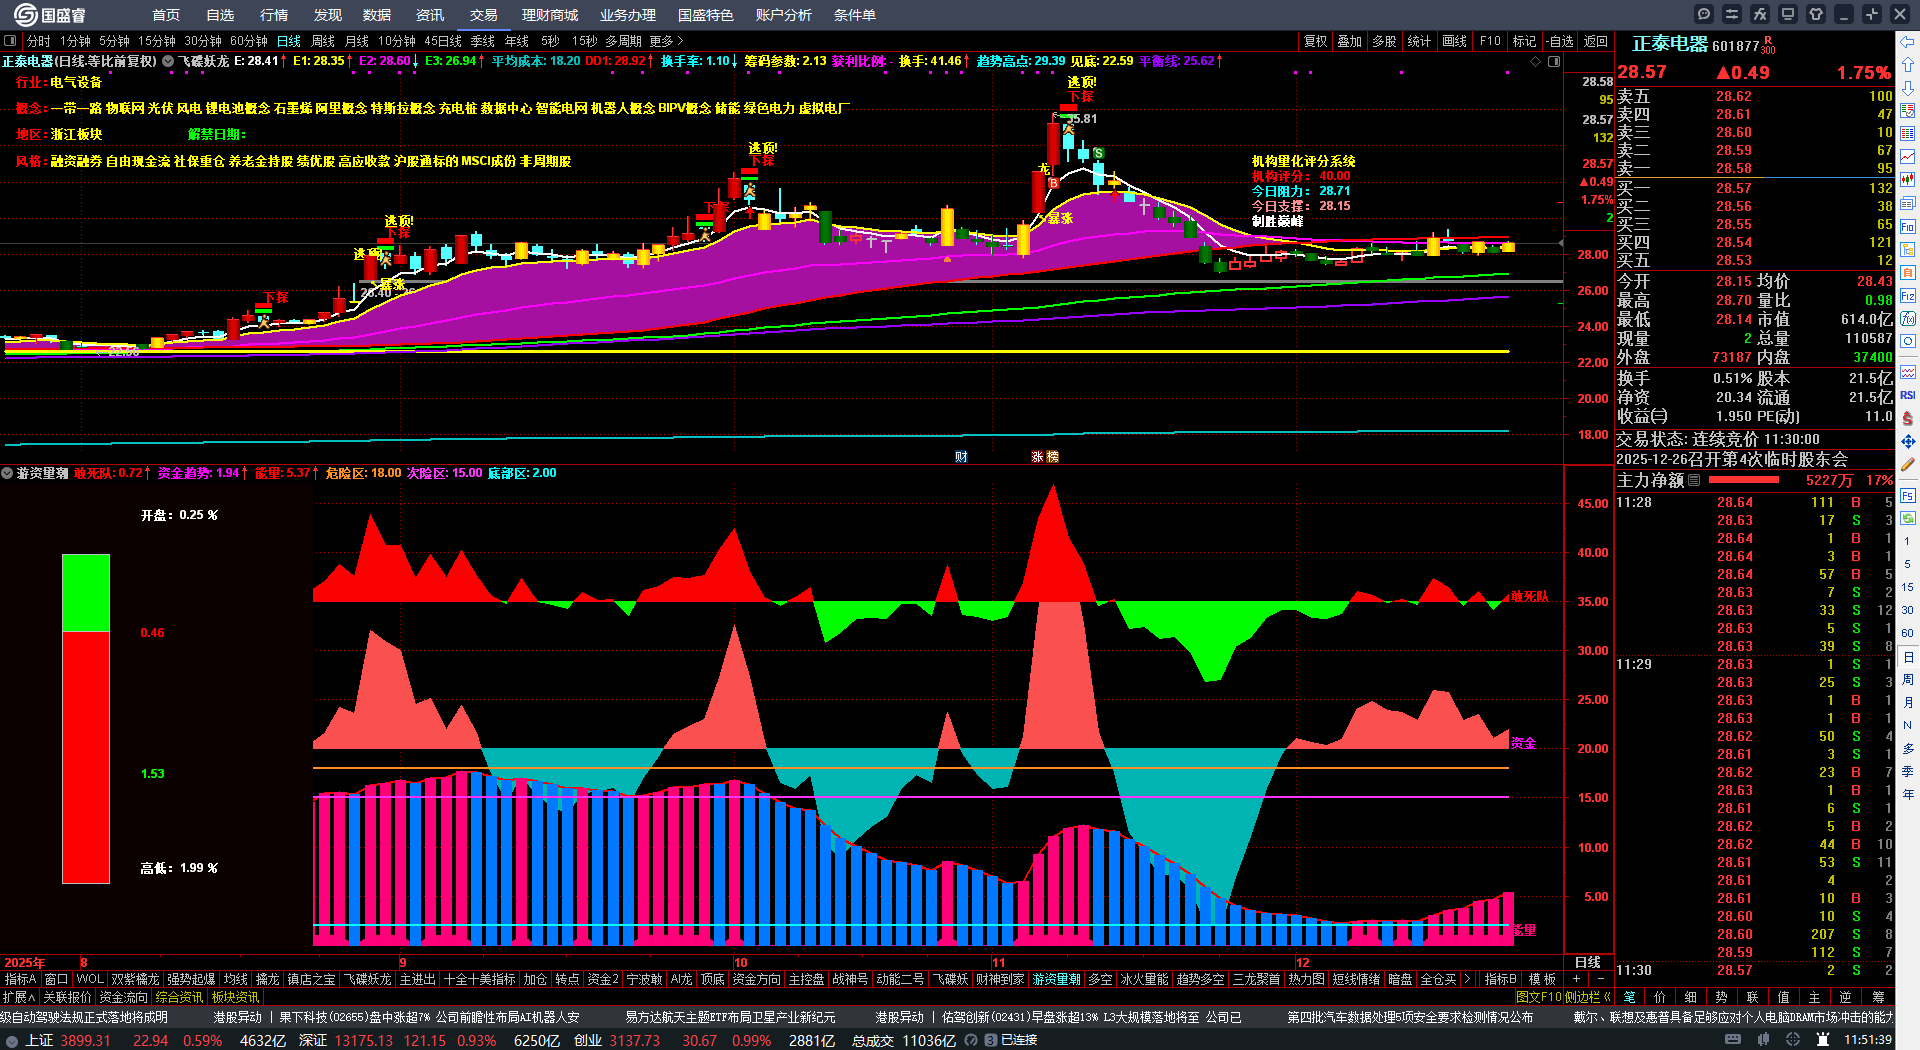Select the 资金流向 bottom tab
The height and width of the screenshot is (1050, 1920).
click(124, 997)
